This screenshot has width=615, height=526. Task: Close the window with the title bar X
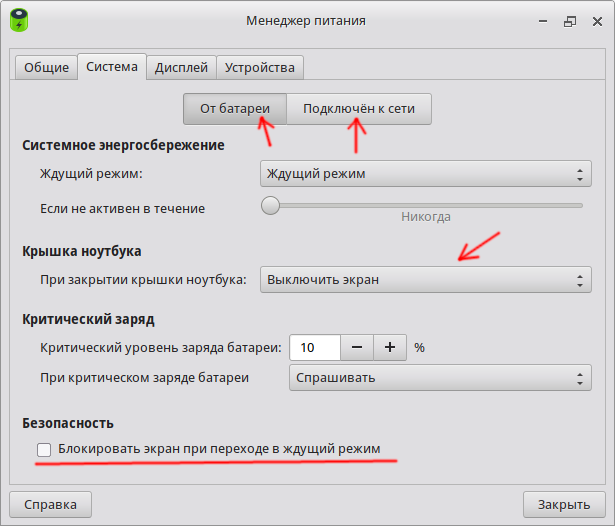click(596, 20)
